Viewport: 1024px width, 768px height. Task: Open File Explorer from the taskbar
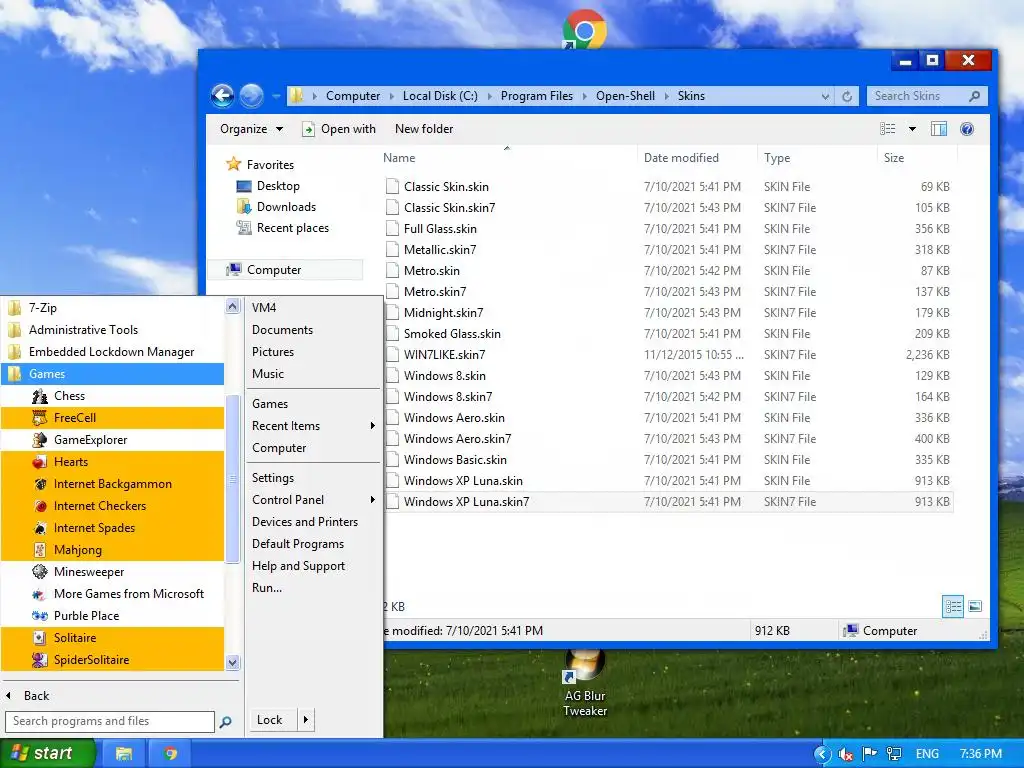[123, 754]
